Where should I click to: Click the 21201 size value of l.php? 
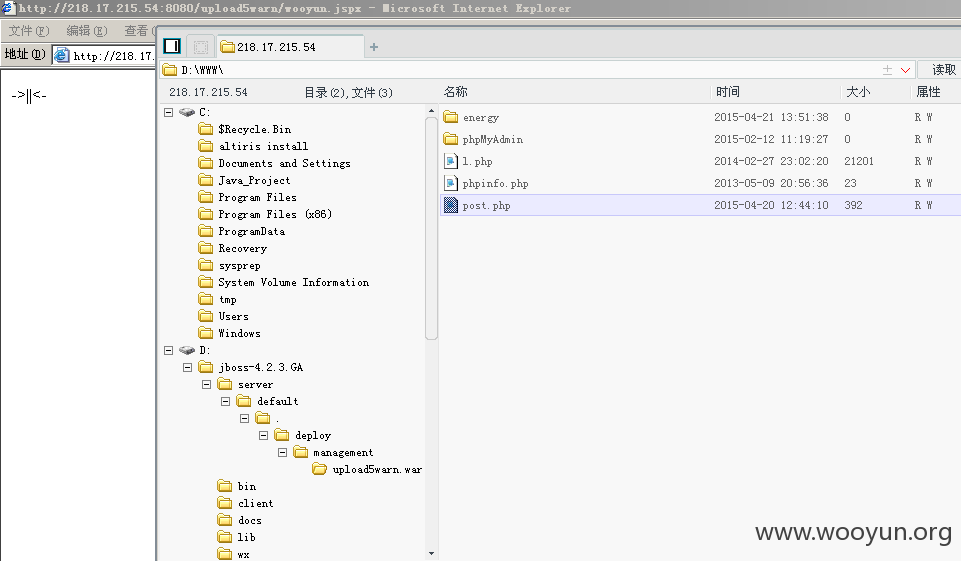coord(859,161)
